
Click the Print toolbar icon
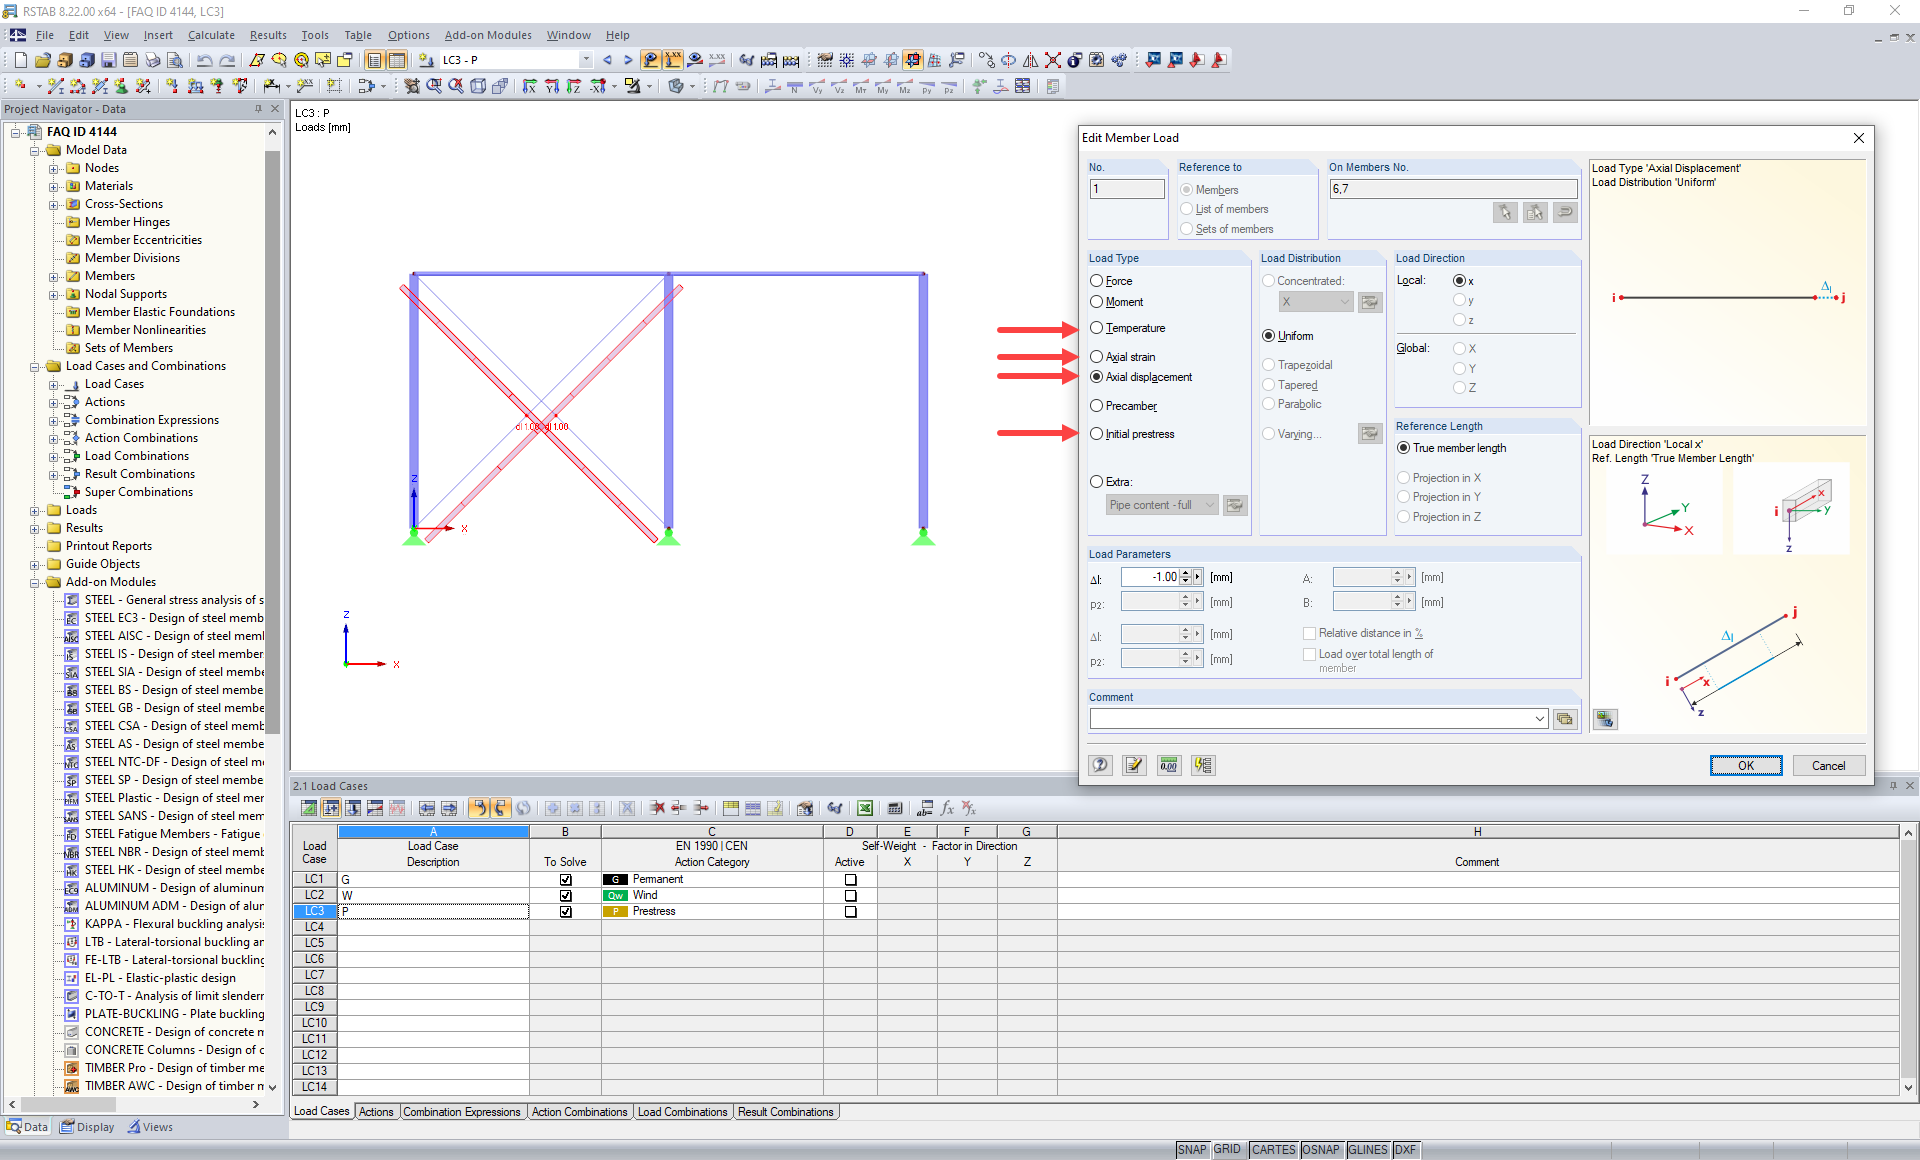152,60
